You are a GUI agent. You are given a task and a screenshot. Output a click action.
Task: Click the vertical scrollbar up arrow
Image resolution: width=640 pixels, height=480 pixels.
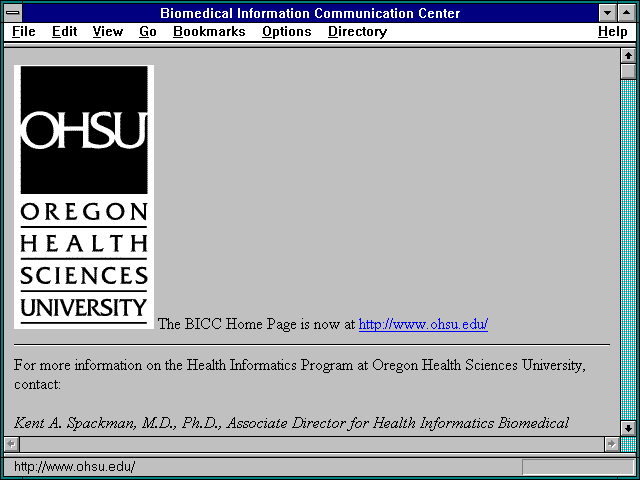[628, 56]
